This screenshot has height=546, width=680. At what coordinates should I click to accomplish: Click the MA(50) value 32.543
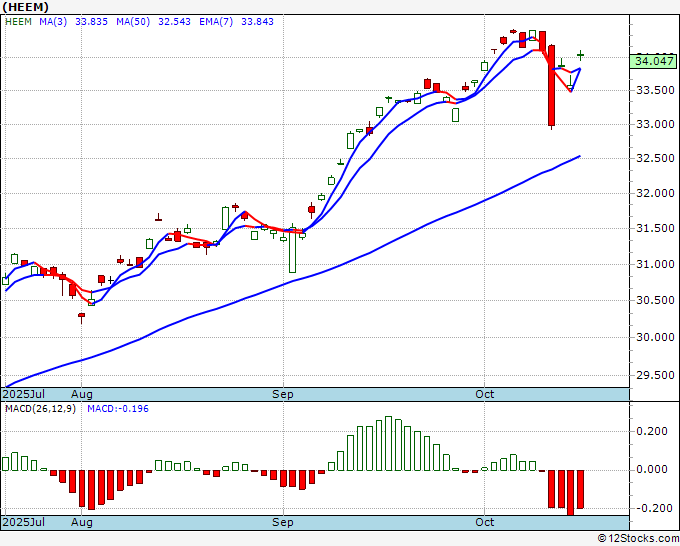coord(174,22)
